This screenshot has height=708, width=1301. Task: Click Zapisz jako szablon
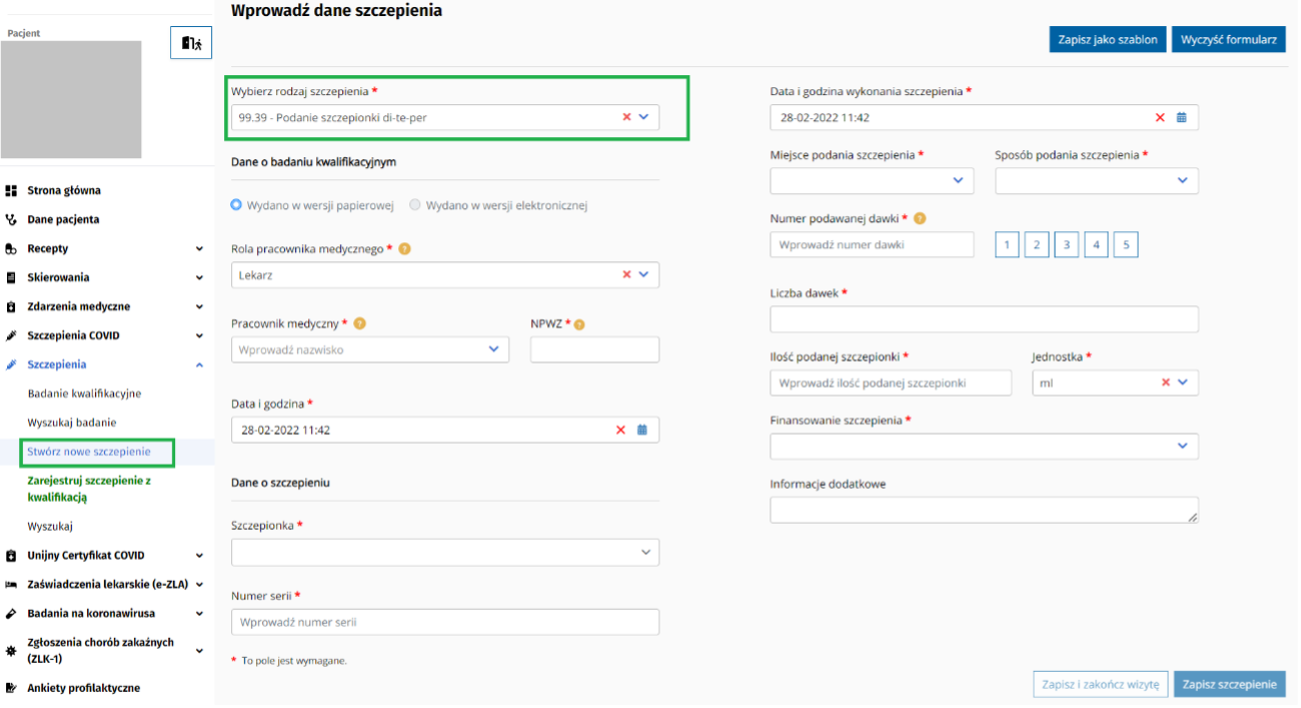1107,39
